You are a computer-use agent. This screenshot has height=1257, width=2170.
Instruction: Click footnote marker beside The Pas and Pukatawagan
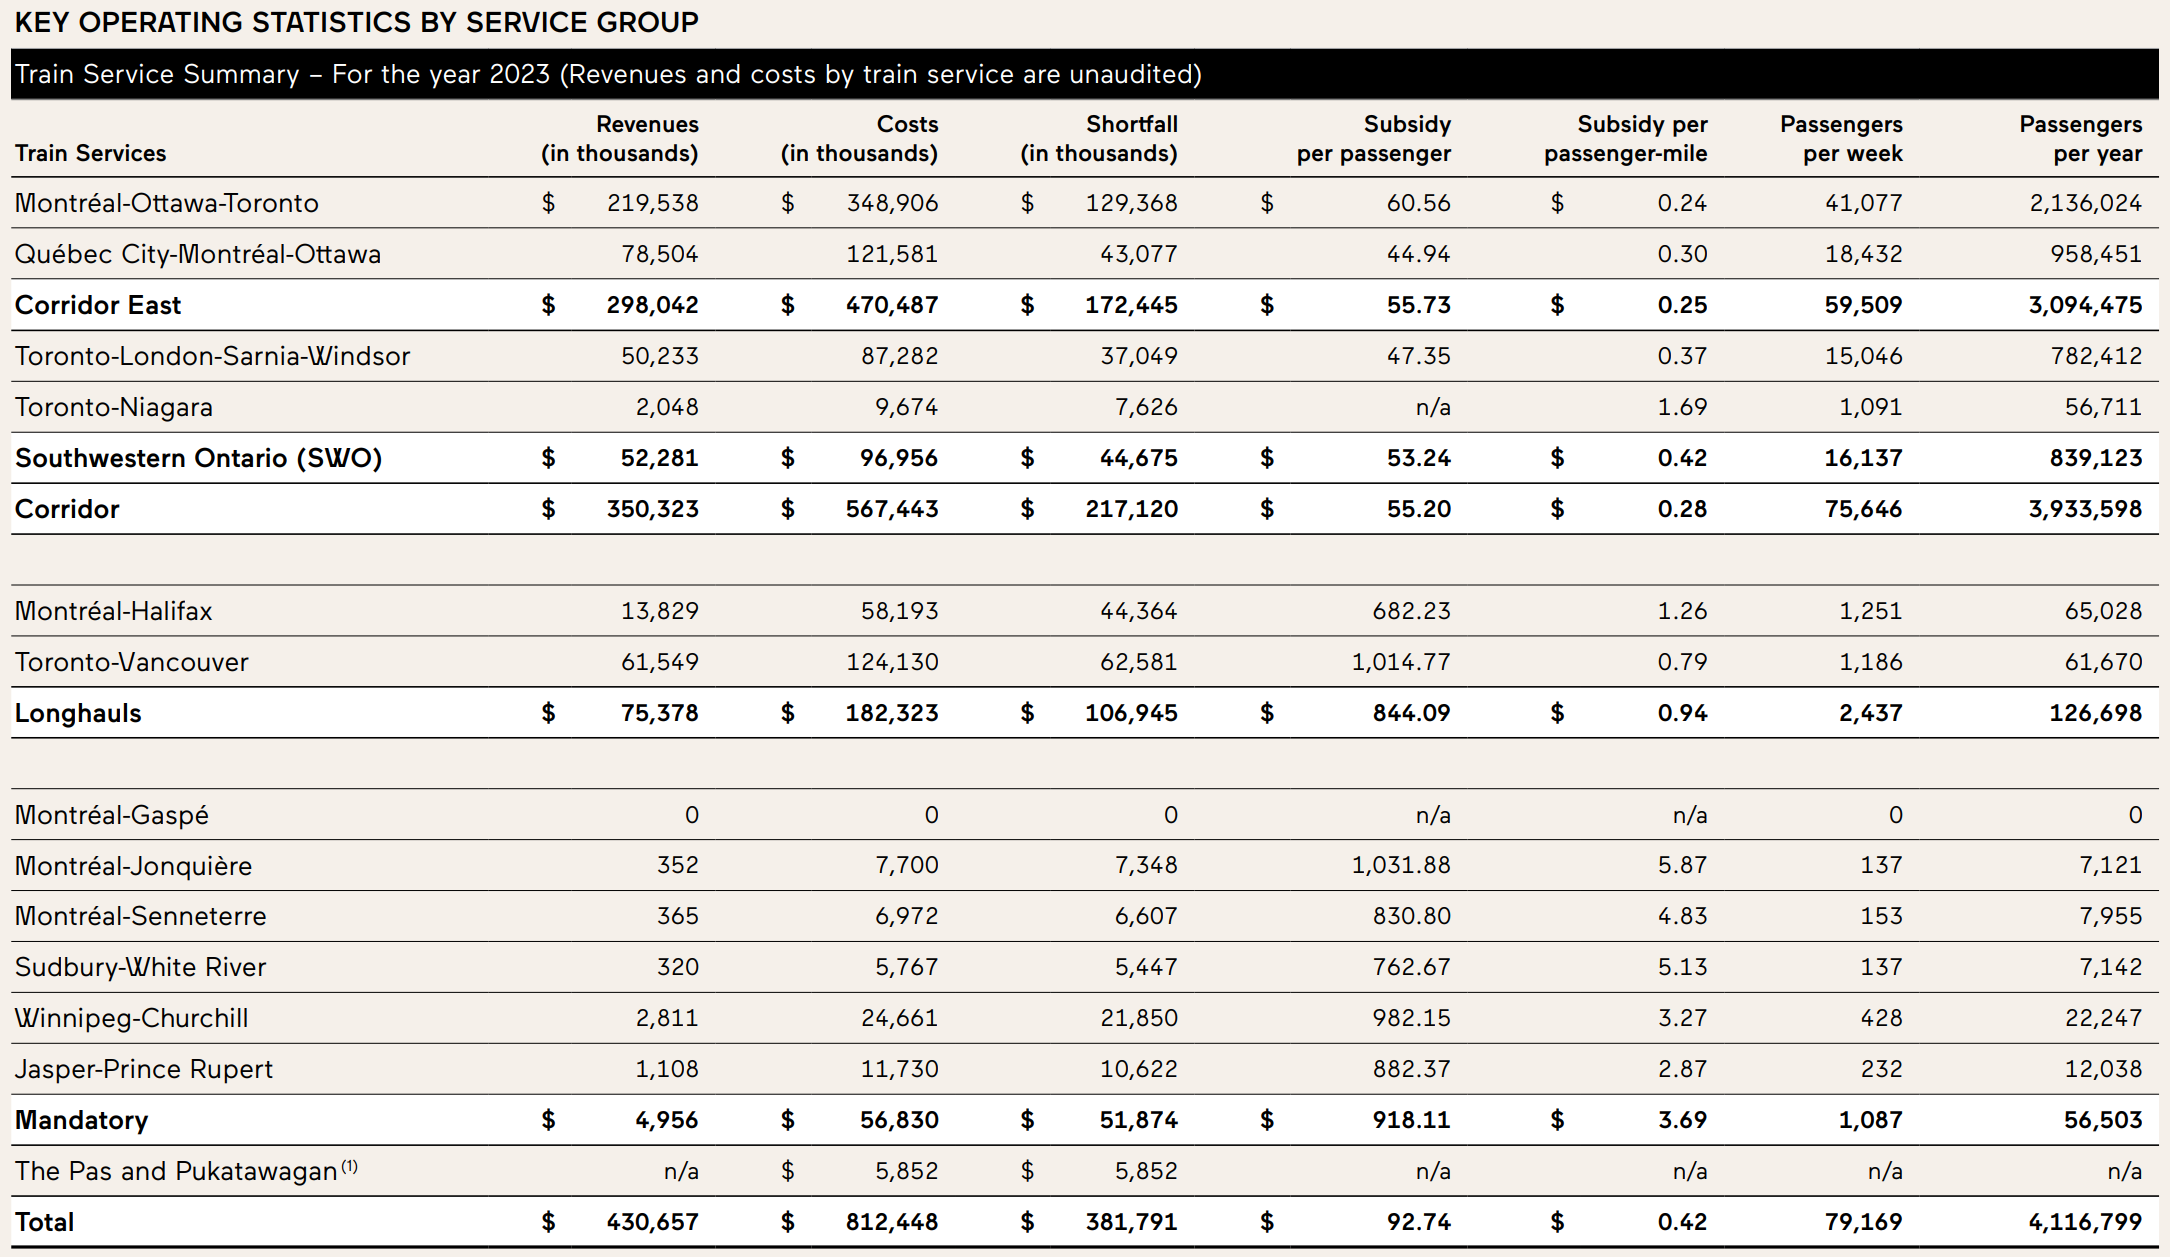349,1166
